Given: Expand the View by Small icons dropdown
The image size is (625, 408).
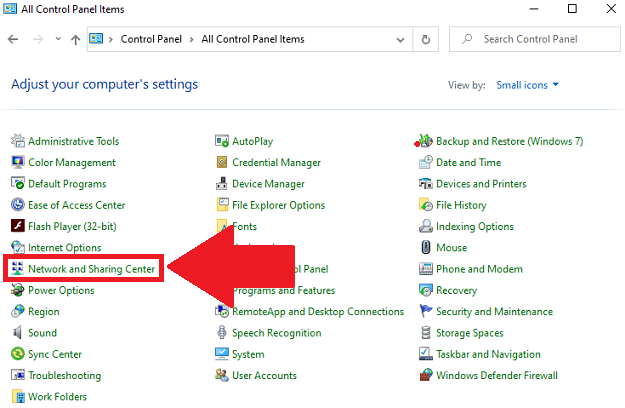Looking at the screenshot, I should [x=528, y=85].
